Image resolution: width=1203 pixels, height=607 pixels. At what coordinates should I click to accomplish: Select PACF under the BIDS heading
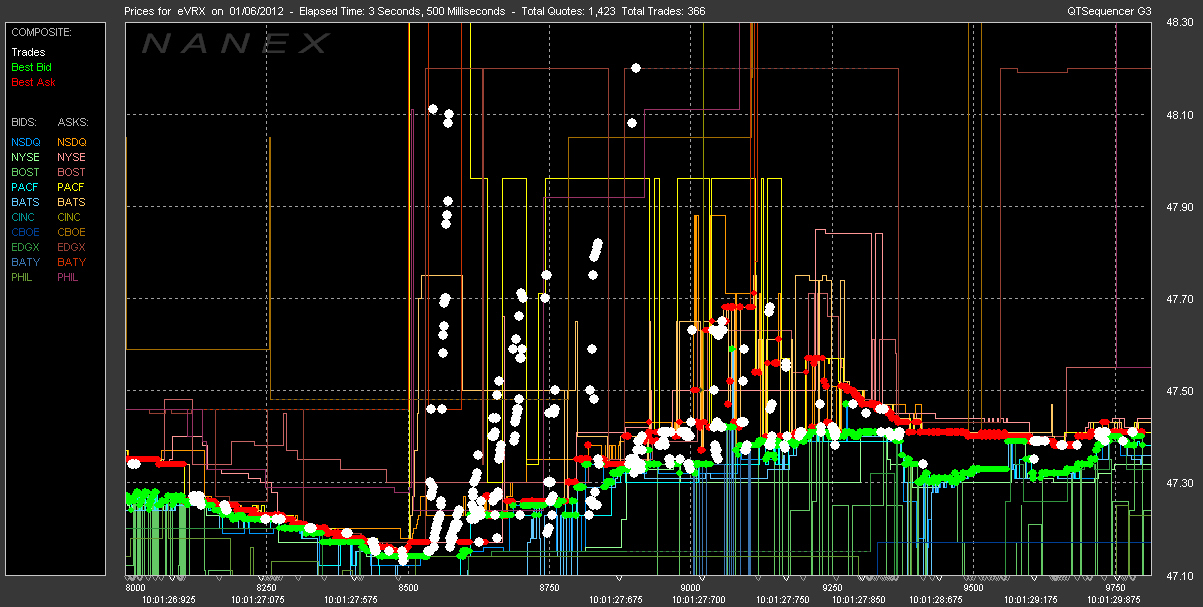pos(25,187)
